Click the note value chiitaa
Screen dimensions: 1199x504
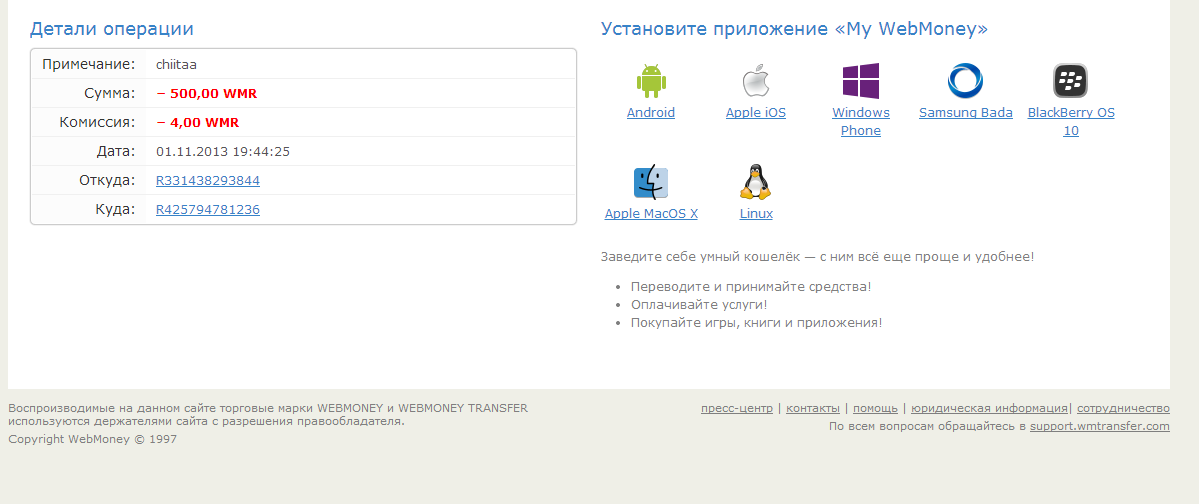[x=177, y=65]
